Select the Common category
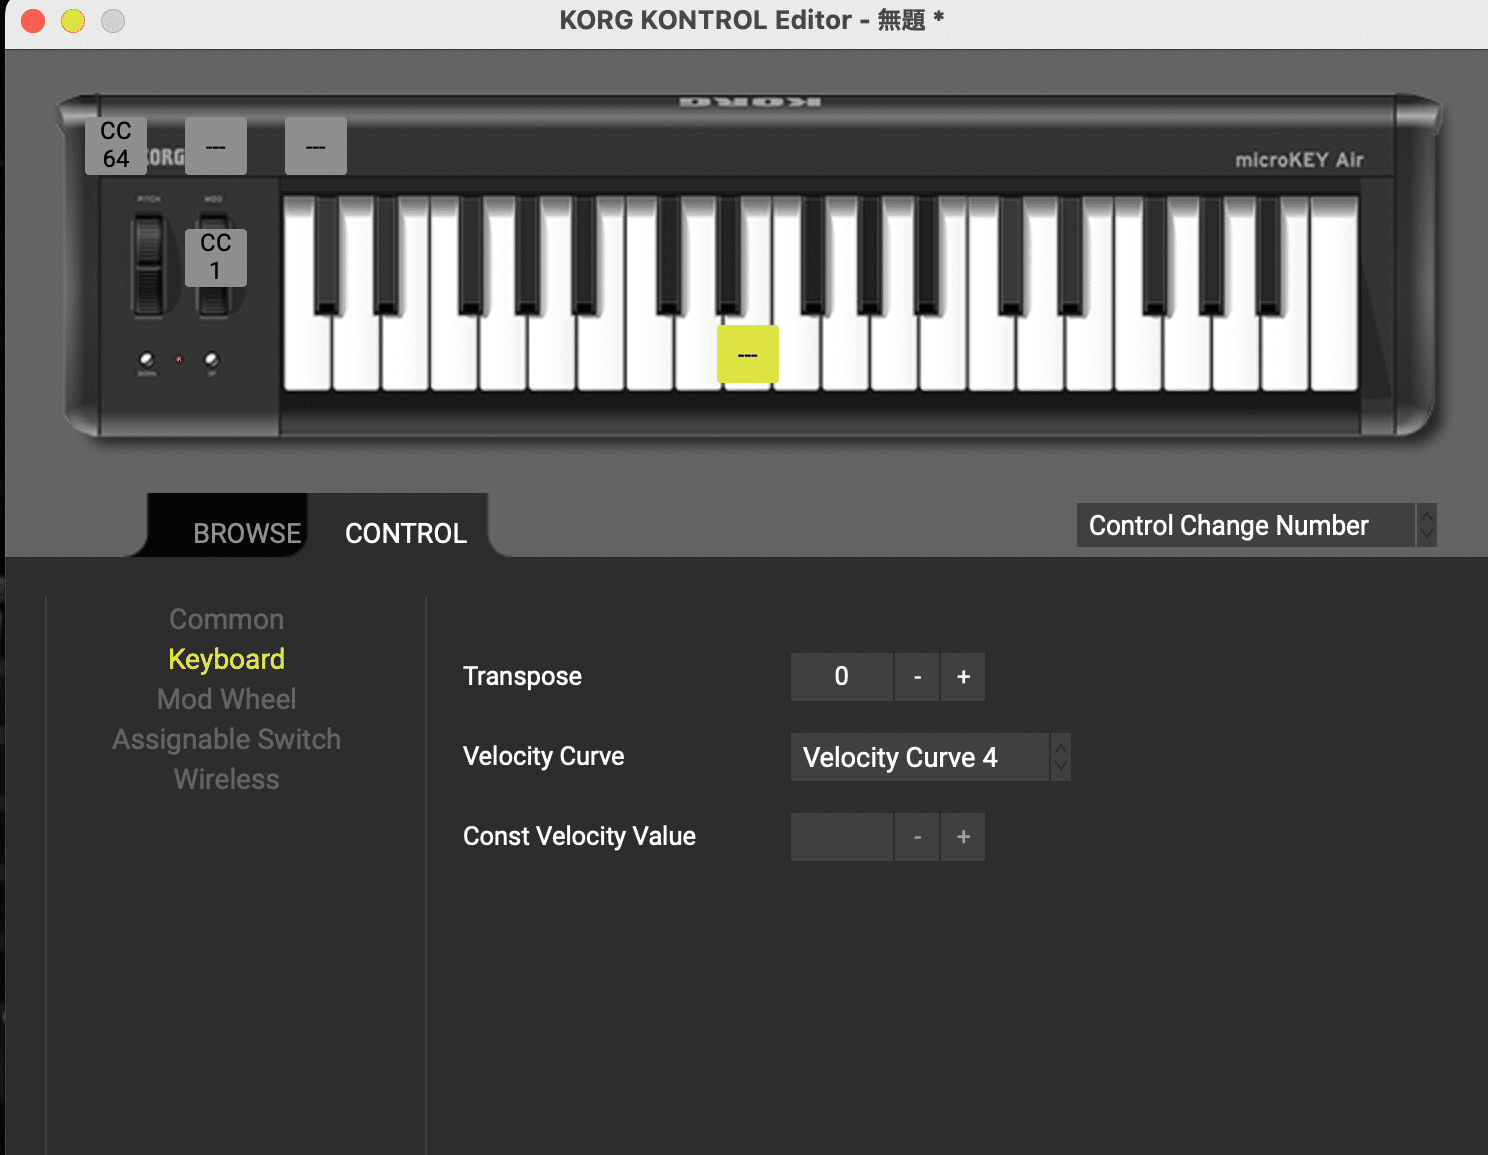This screenshot has height=1155, width=1488. 227,619
